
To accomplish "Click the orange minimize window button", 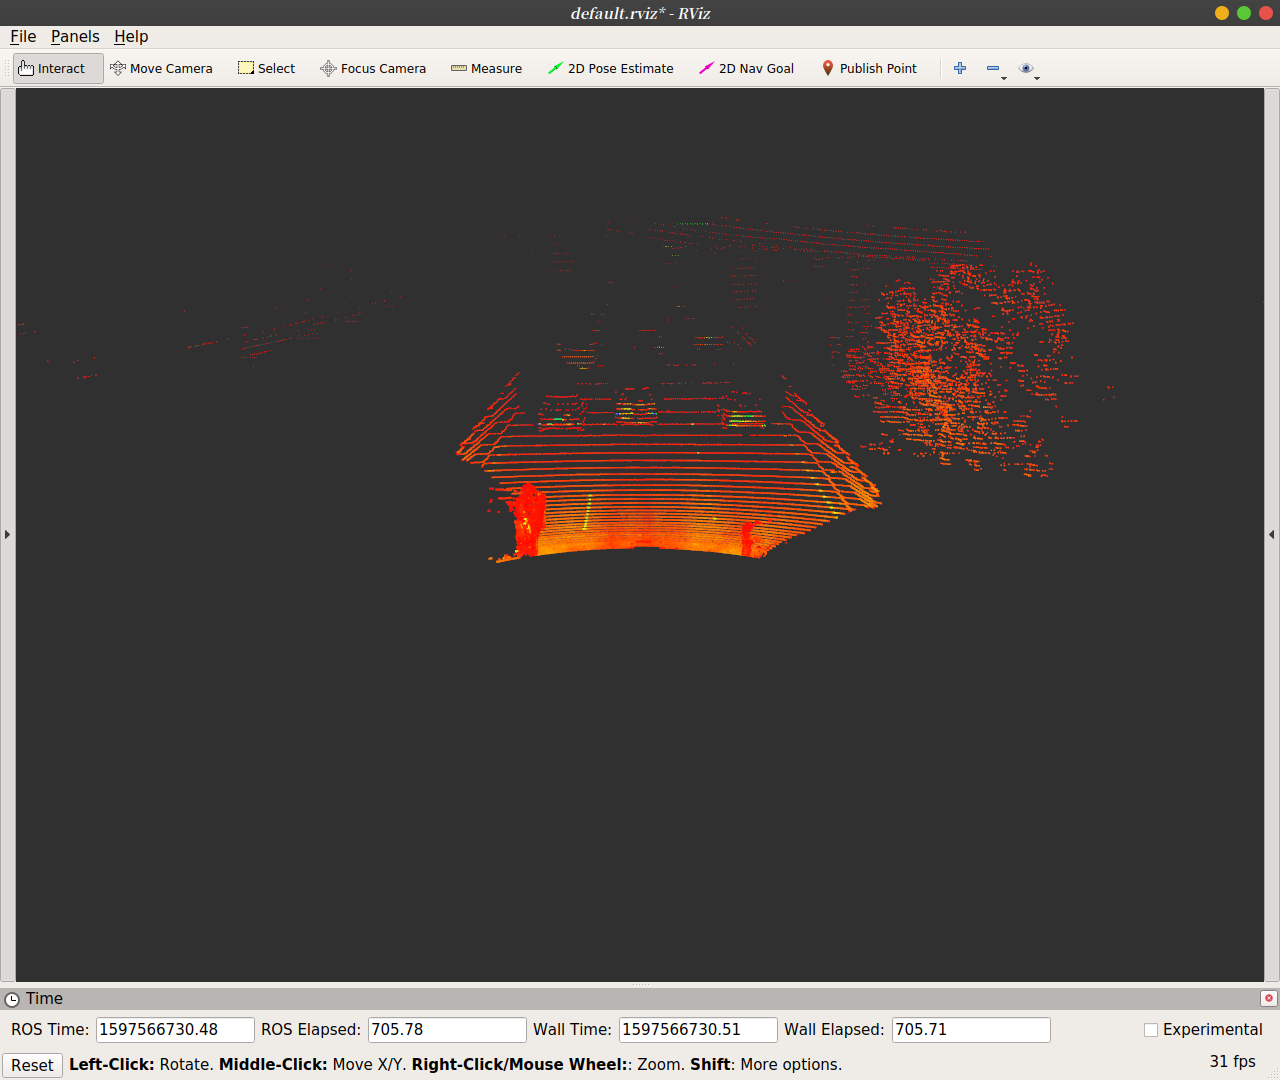I will pyautogui.click(x=1222, y=13).
